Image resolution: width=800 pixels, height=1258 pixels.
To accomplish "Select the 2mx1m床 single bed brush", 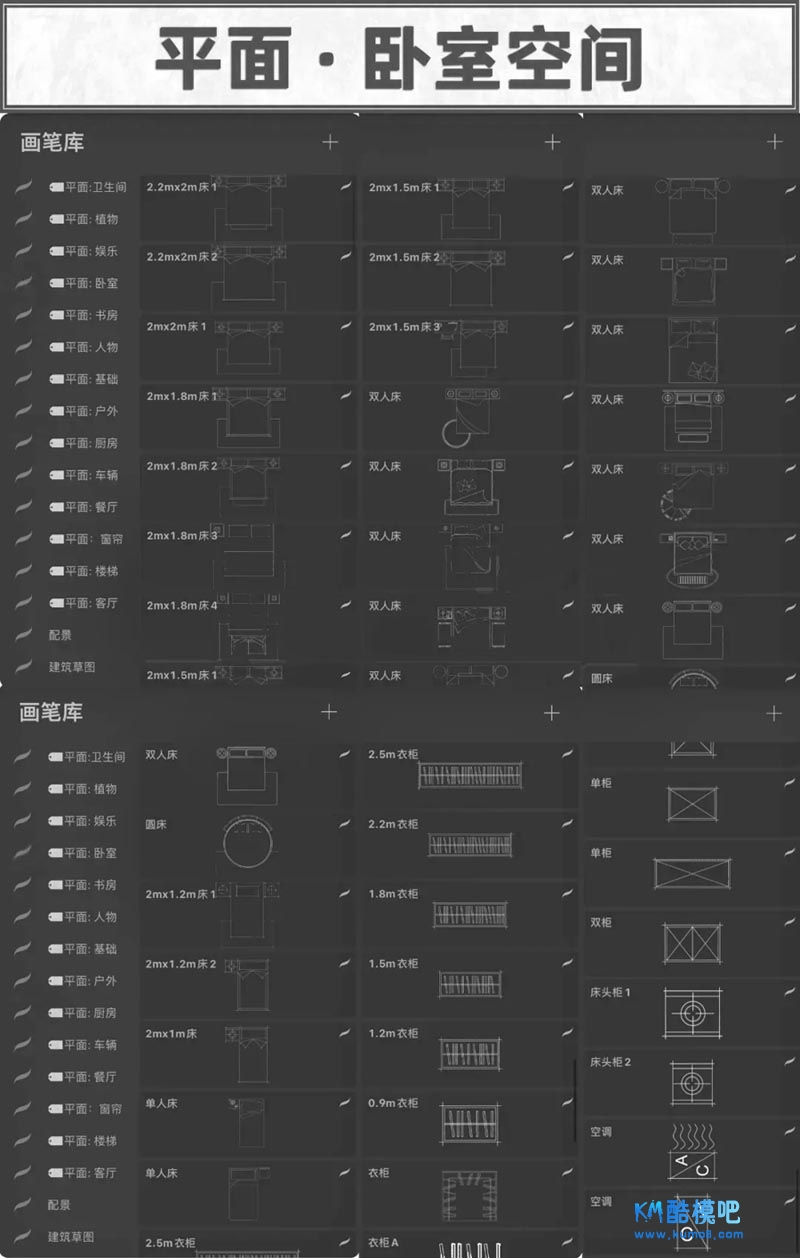I will [x=245, y=1053].
